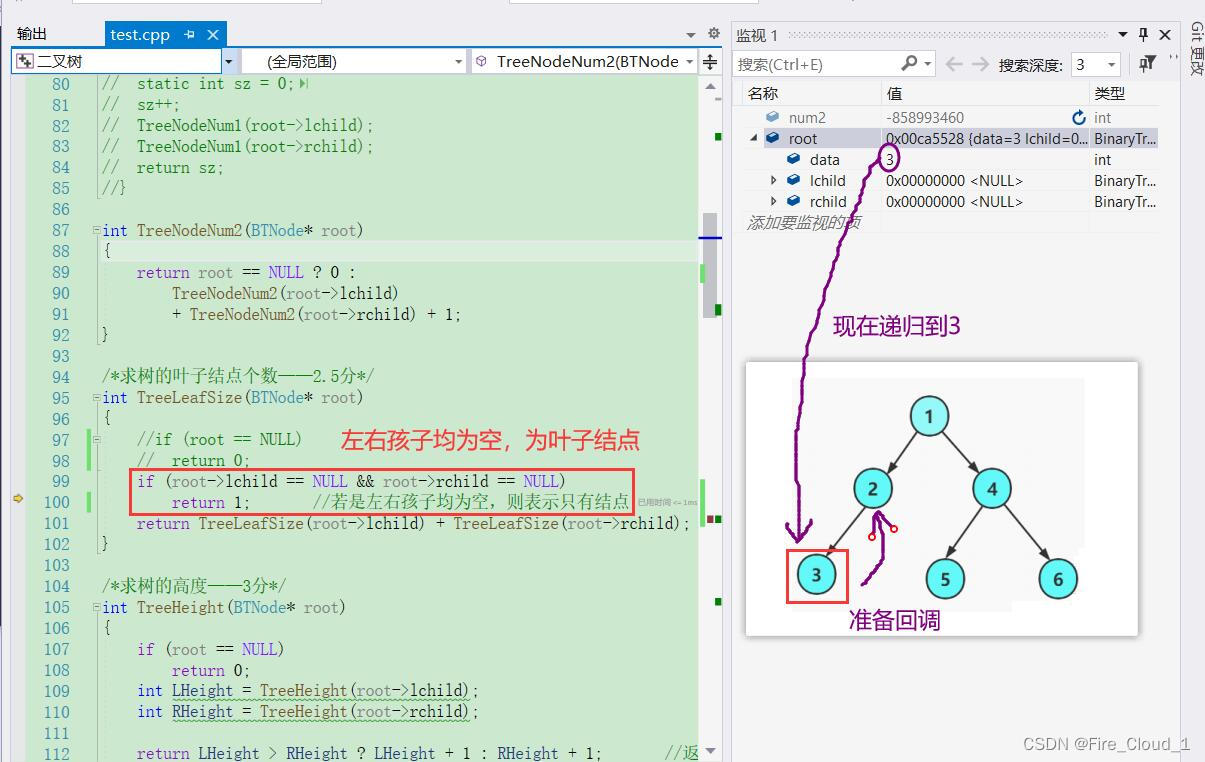Viewport: 1205px width, 762px height.
Task: Select the test.cpp editor tab
Action: click(140, 35)
